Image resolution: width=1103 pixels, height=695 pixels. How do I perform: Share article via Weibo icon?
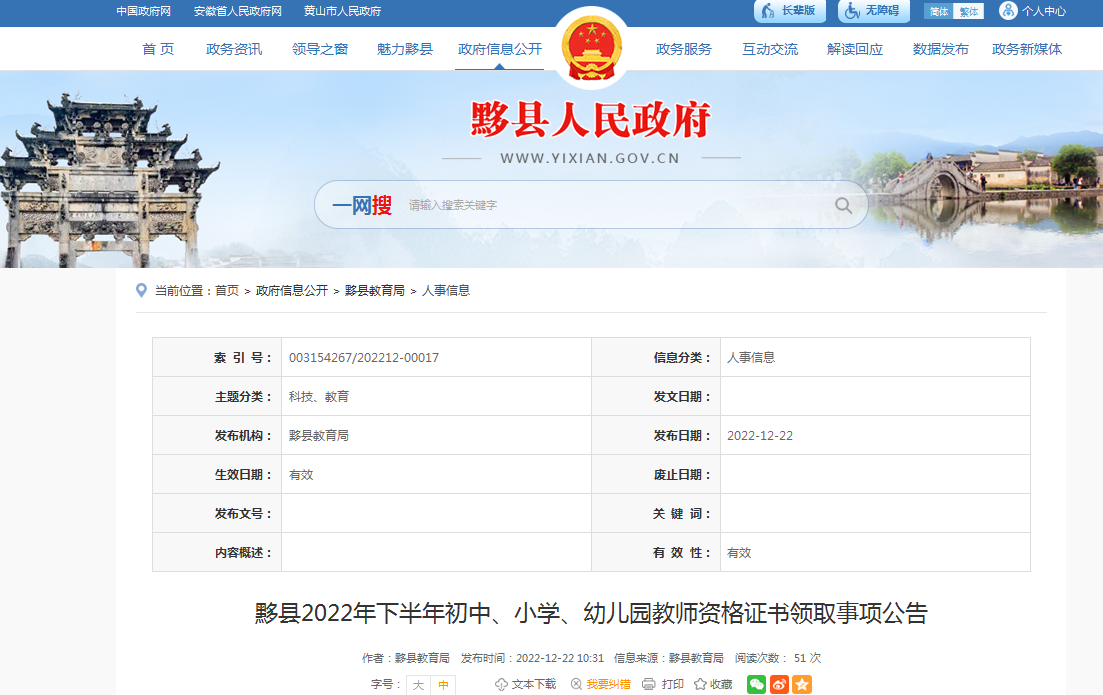780,684
